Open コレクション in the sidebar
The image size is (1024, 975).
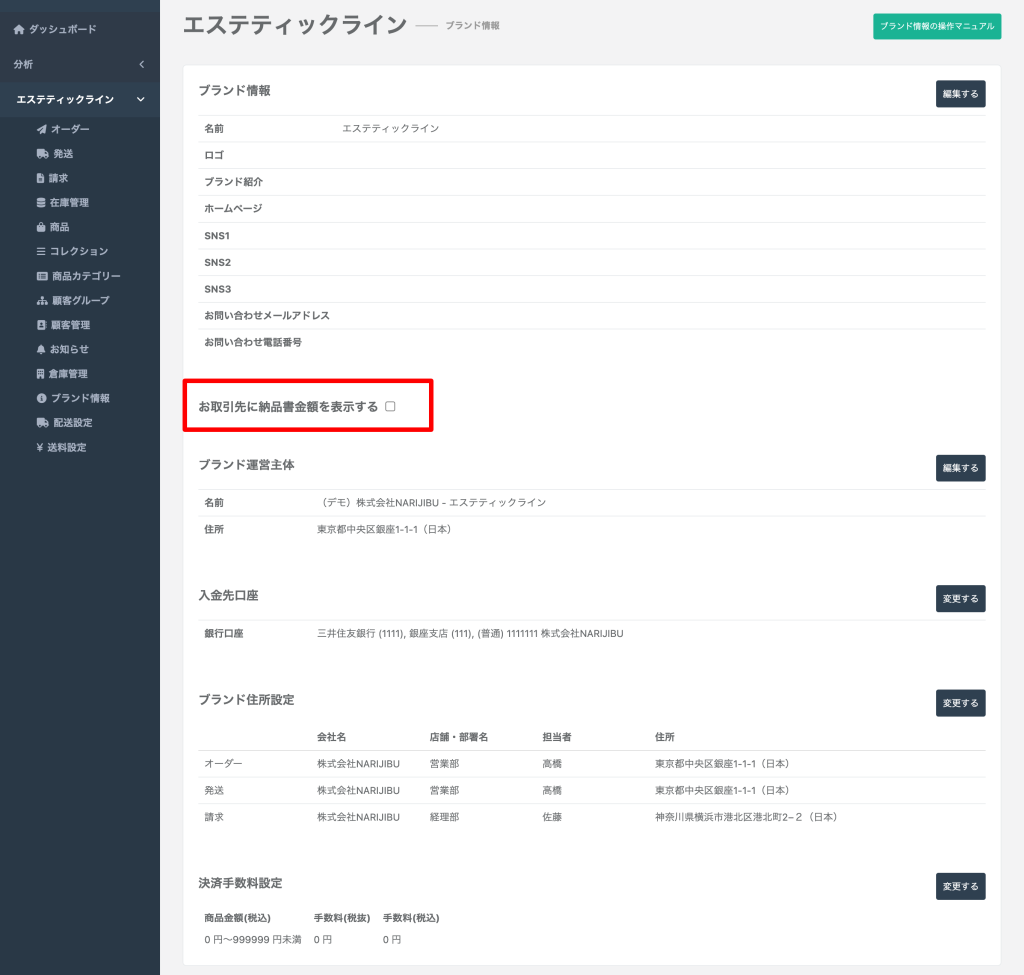pyautogui.click(x=78, y=252)
